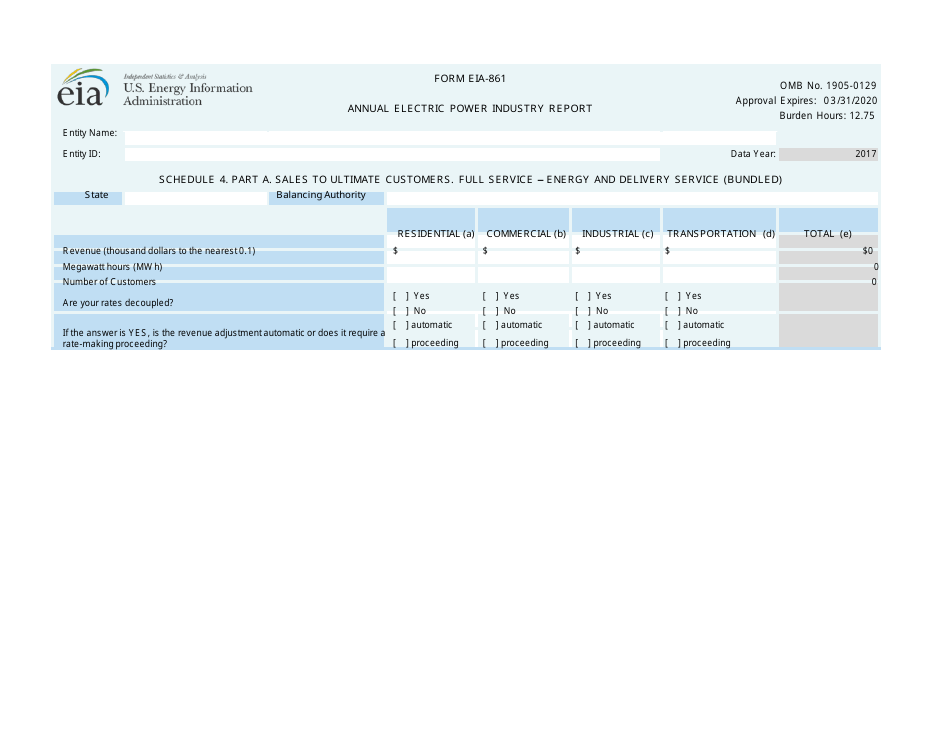Check No for Transportation rates decoupled
950x734 pixels.
[673, 311]
